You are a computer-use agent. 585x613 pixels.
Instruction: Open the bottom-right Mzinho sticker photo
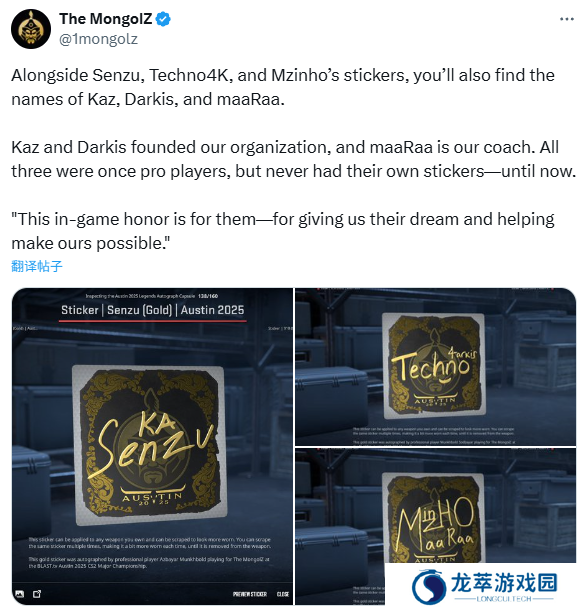(x=435, y=526)
